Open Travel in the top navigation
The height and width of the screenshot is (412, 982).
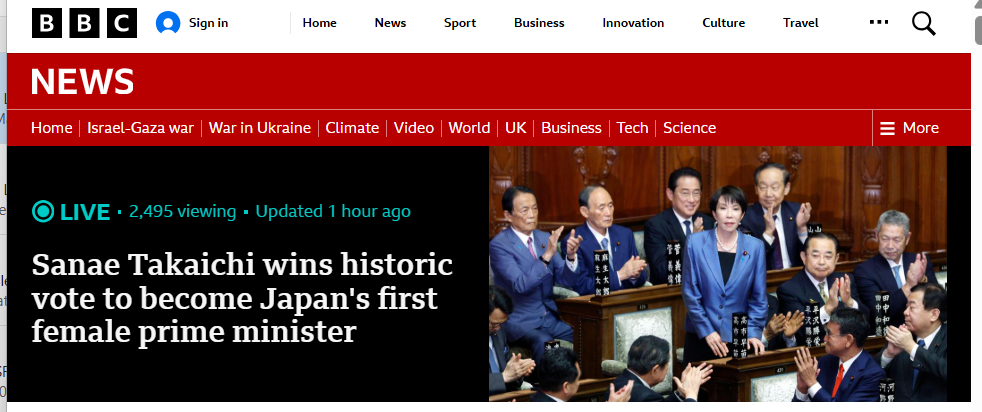[x=800, y=23]
